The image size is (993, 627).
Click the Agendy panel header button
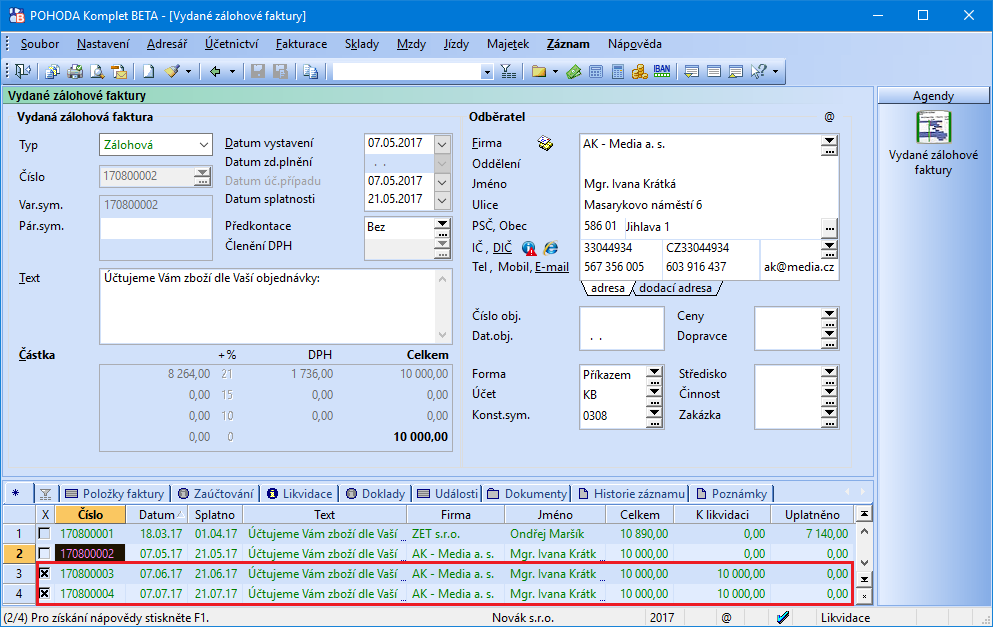pos(933,96)
